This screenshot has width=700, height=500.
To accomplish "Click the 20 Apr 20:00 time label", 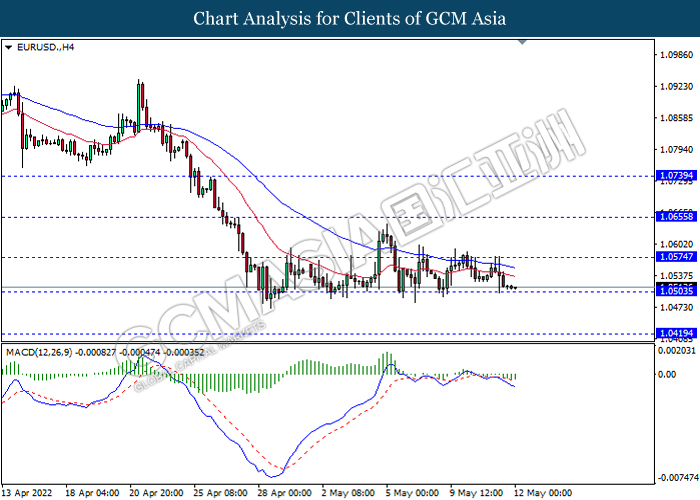I will [156, 493].
